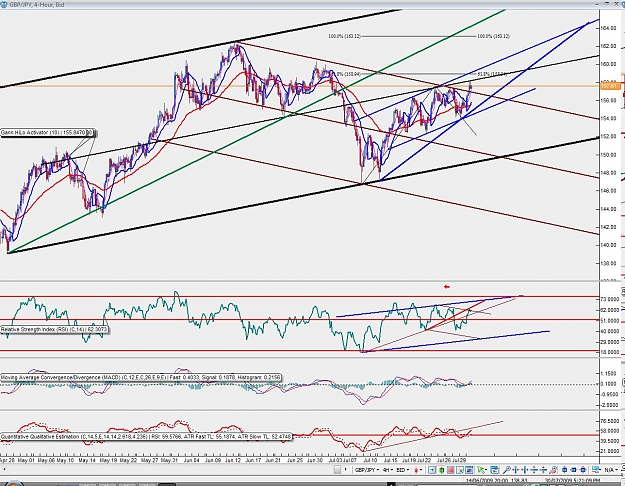The width and height of the screenshot is (625, 486).
Task: Click the red square icon in toolbar
Action: (450, 470)
